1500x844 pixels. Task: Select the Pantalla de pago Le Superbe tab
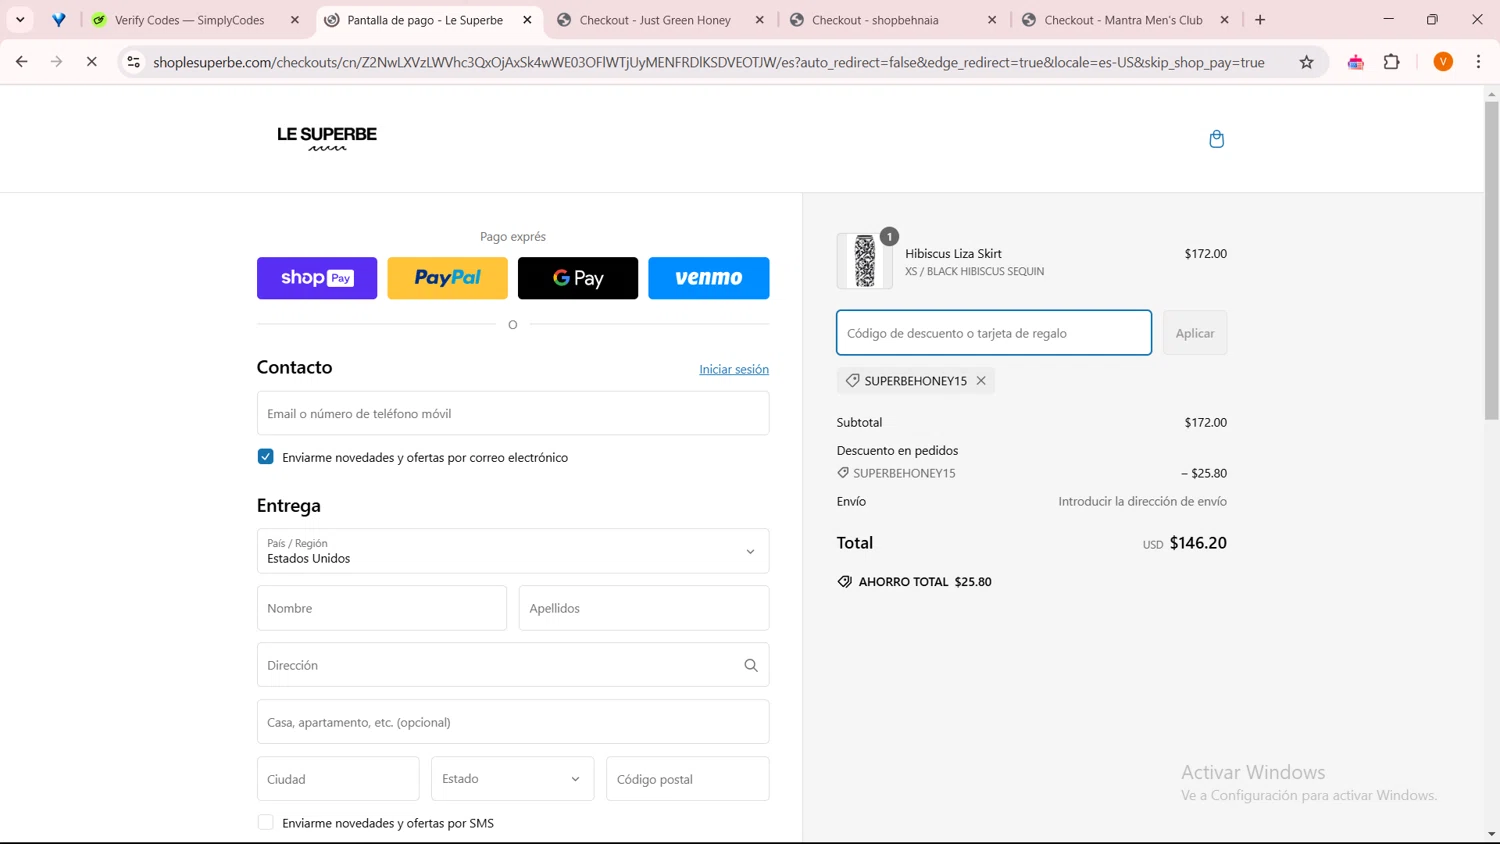point(428,20)
